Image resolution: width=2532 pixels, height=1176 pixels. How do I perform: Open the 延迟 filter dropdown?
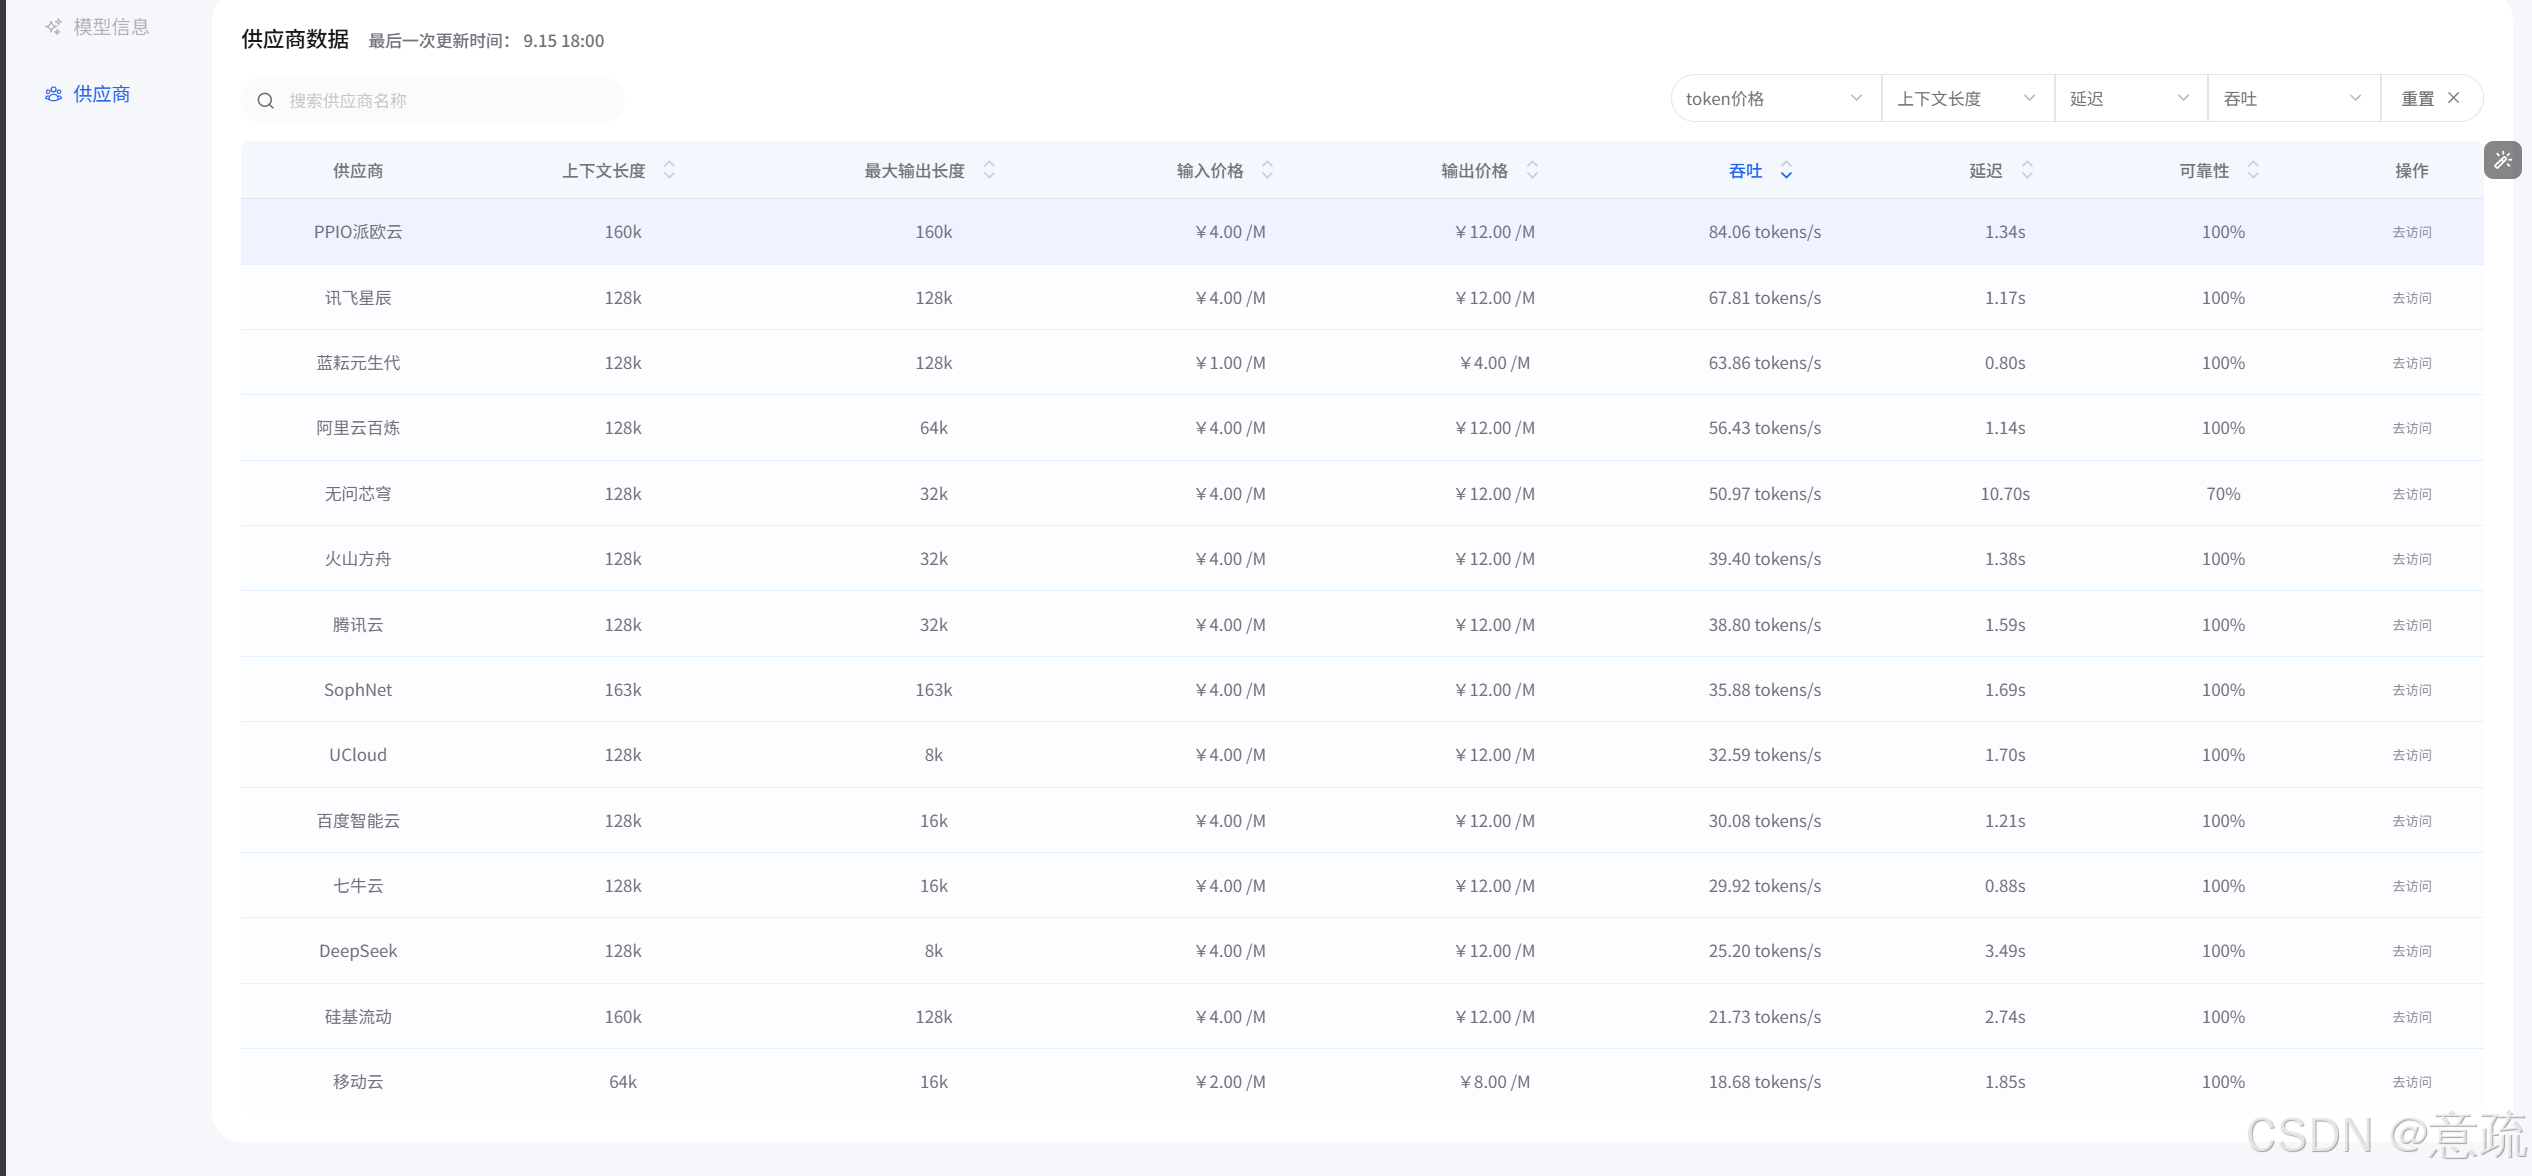click(x=2130, y=98)
